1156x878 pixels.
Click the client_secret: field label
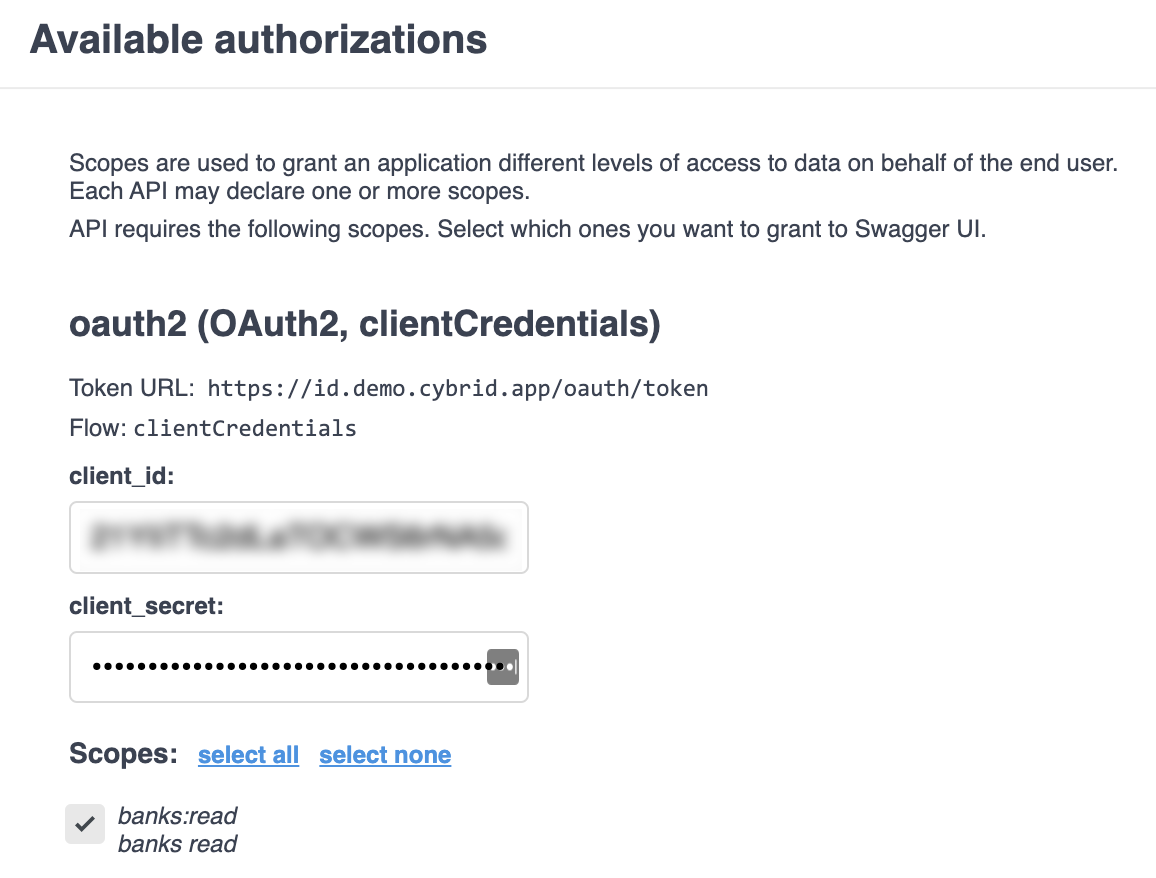click(146, 606)
